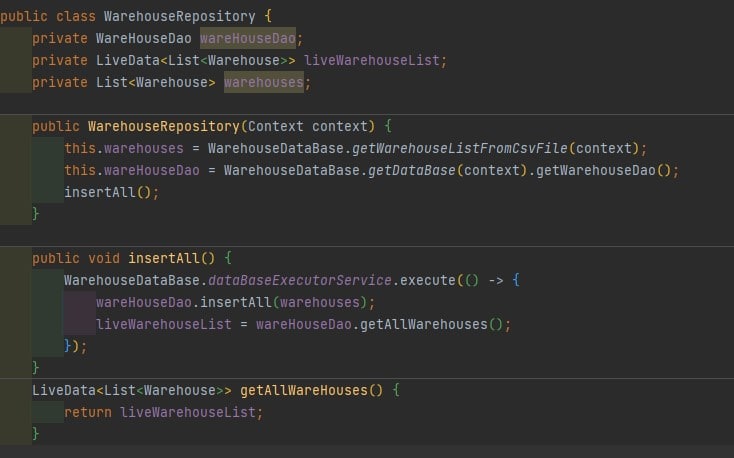
Task: Click the lambda arrow -> symbol
Action: [x=496, y=281]
